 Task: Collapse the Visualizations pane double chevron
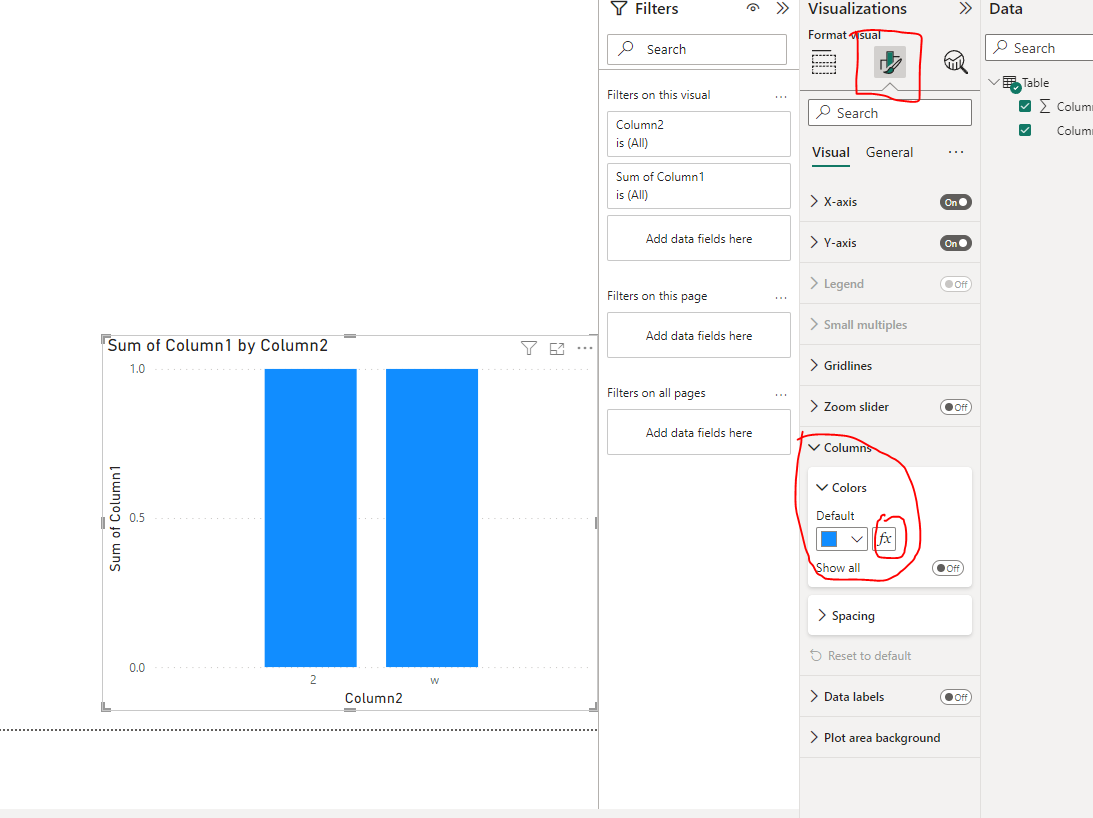tap(965, 8)
